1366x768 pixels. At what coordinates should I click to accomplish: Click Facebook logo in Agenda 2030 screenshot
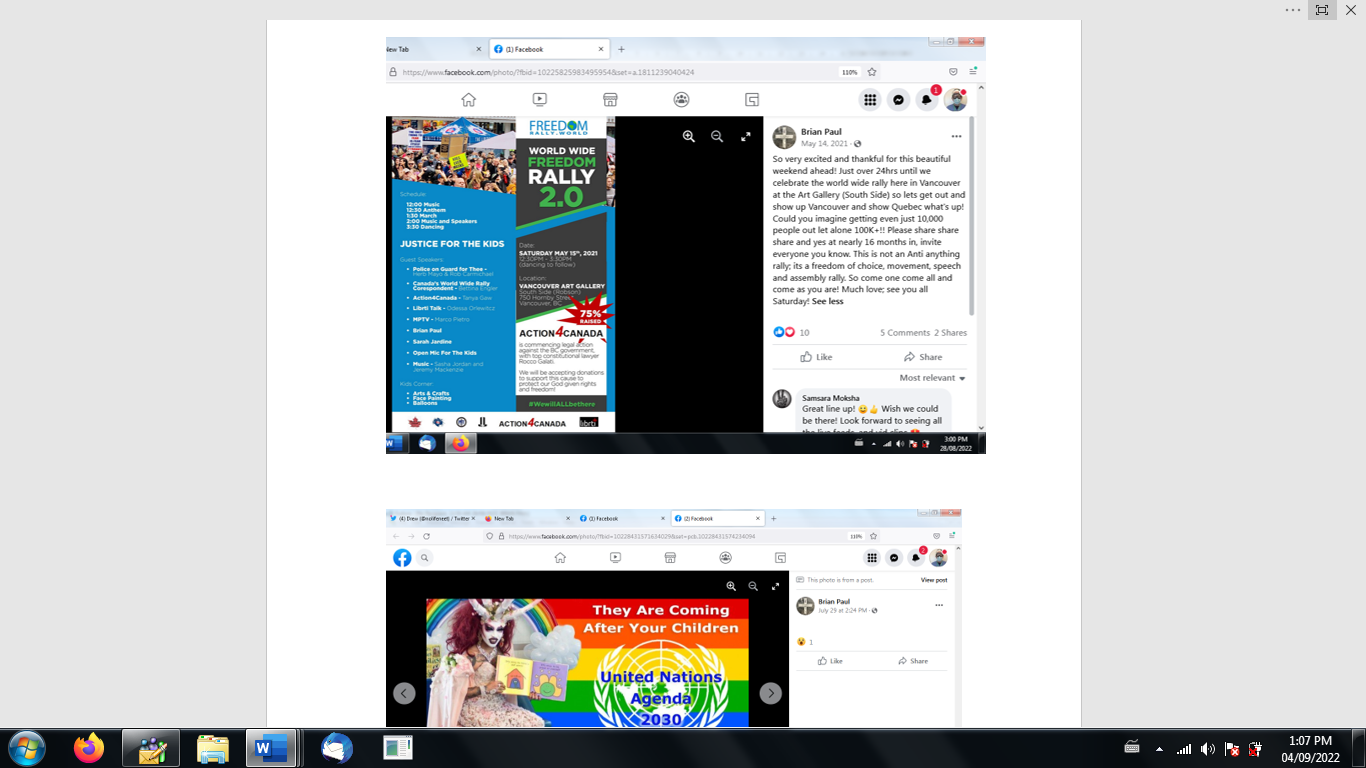pyautogui.click(x=402, y=558)
